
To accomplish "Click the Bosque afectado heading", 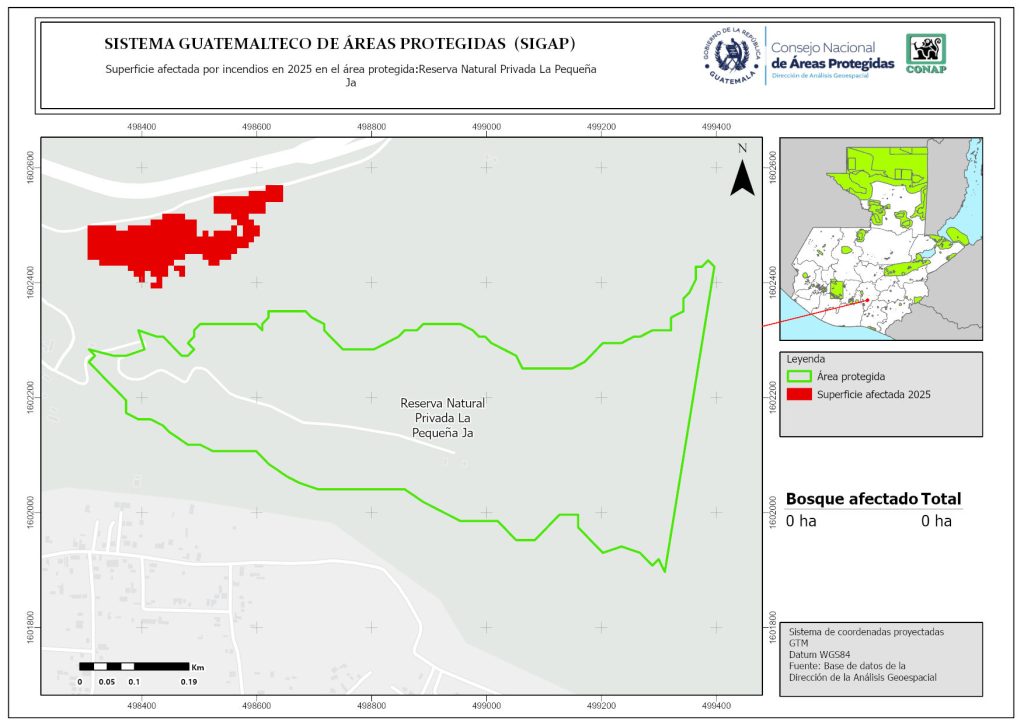I will pyautogui.click(x=851, y=499).
